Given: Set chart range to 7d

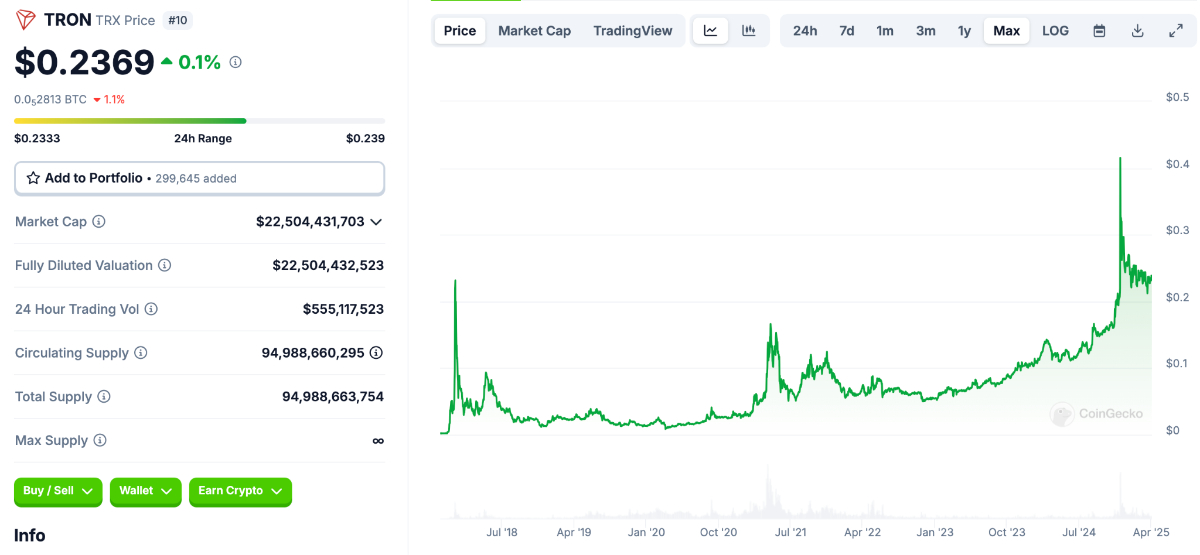Looking at the screenshot, I should click(847, 31).
